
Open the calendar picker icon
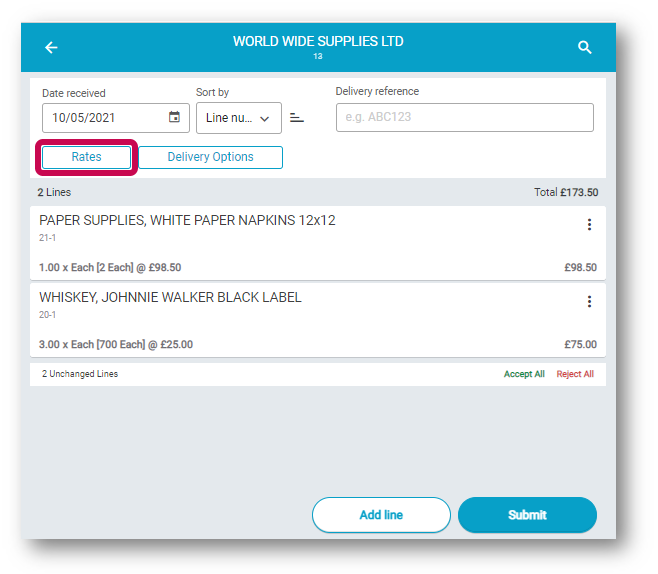pos(174,117)
